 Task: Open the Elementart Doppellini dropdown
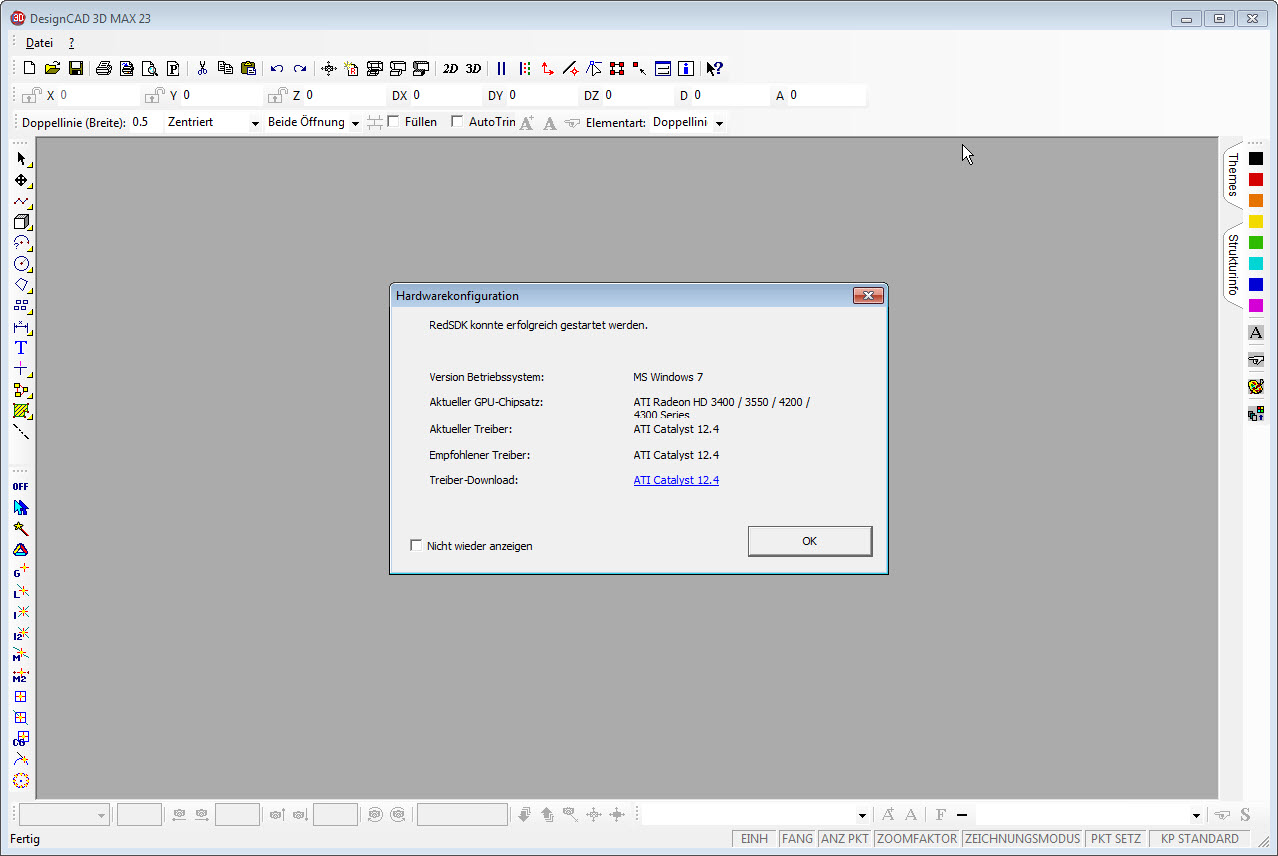(719, 121)
